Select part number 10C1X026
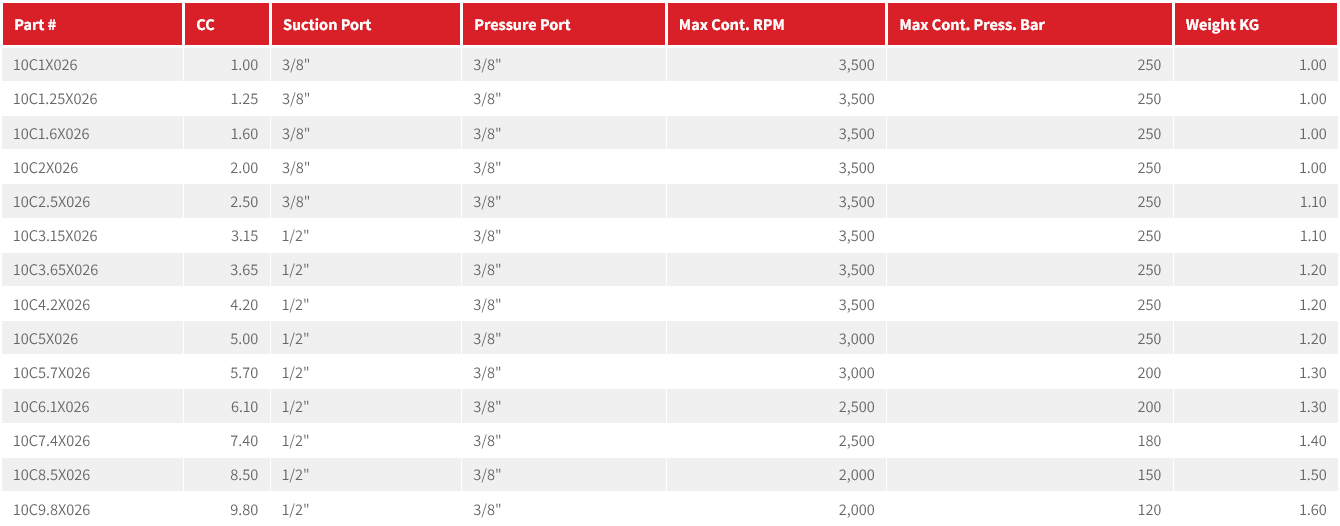Screen dimensions: 1340x526 (x=45, y=65)
